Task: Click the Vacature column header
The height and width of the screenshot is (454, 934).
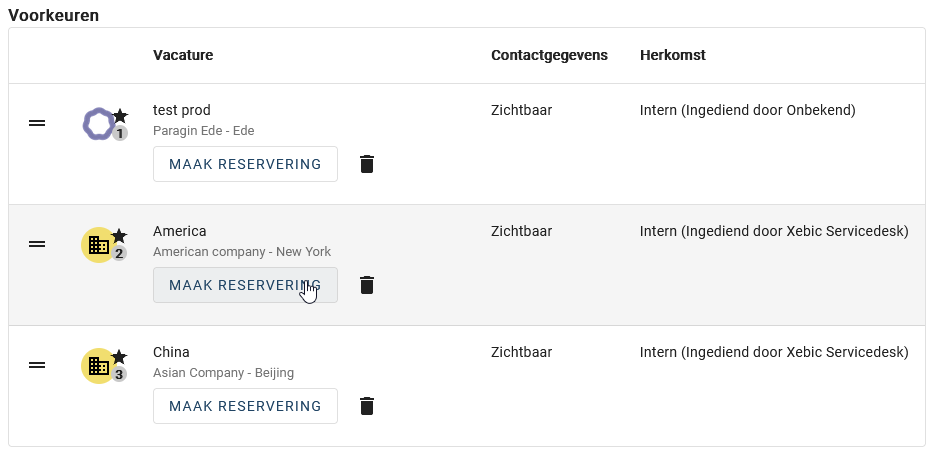Action: (183, 55)
